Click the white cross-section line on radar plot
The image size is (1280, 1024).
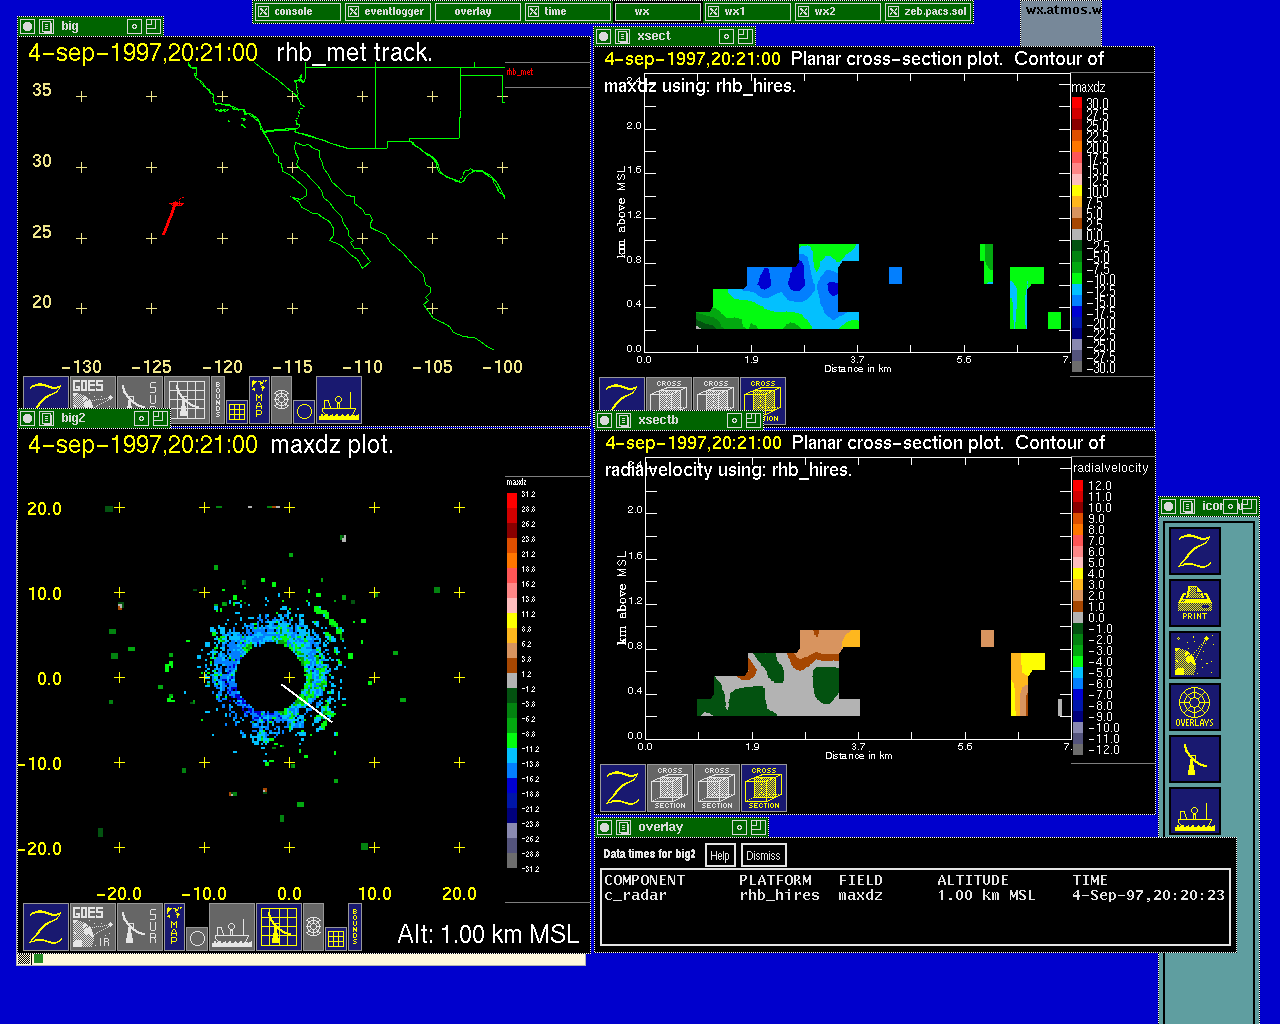tap(307, 703)
